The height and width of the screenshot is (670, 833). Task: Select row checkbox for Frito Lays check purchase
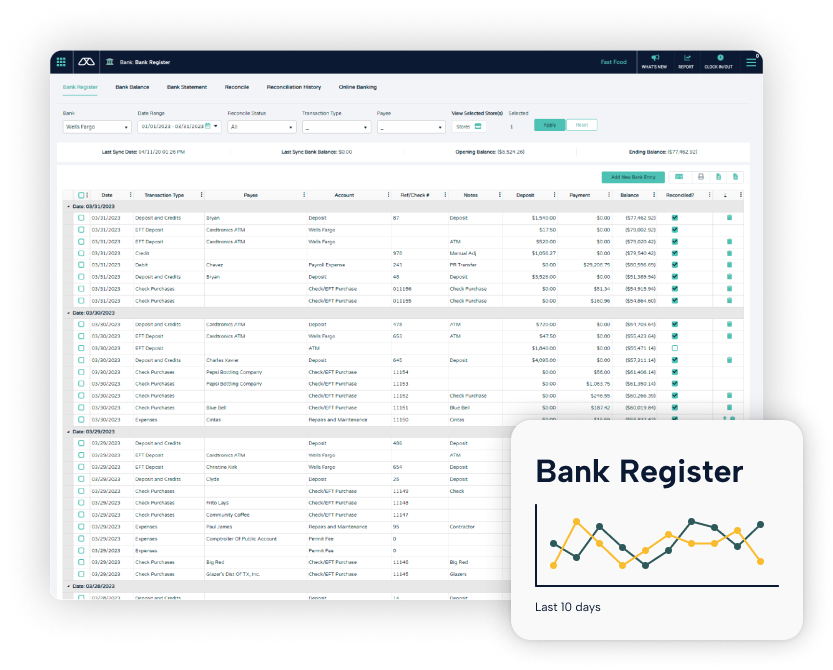click(x=81, y=503)
